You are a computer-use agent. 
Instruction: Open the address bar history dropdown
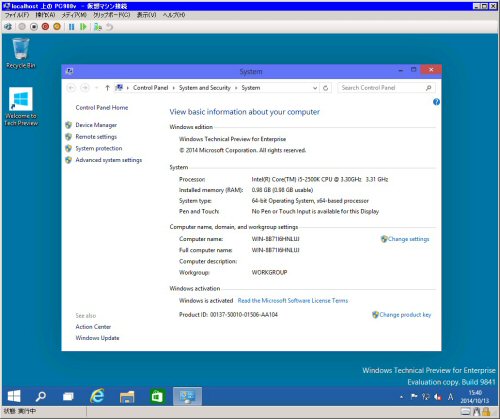click(315, 88)
